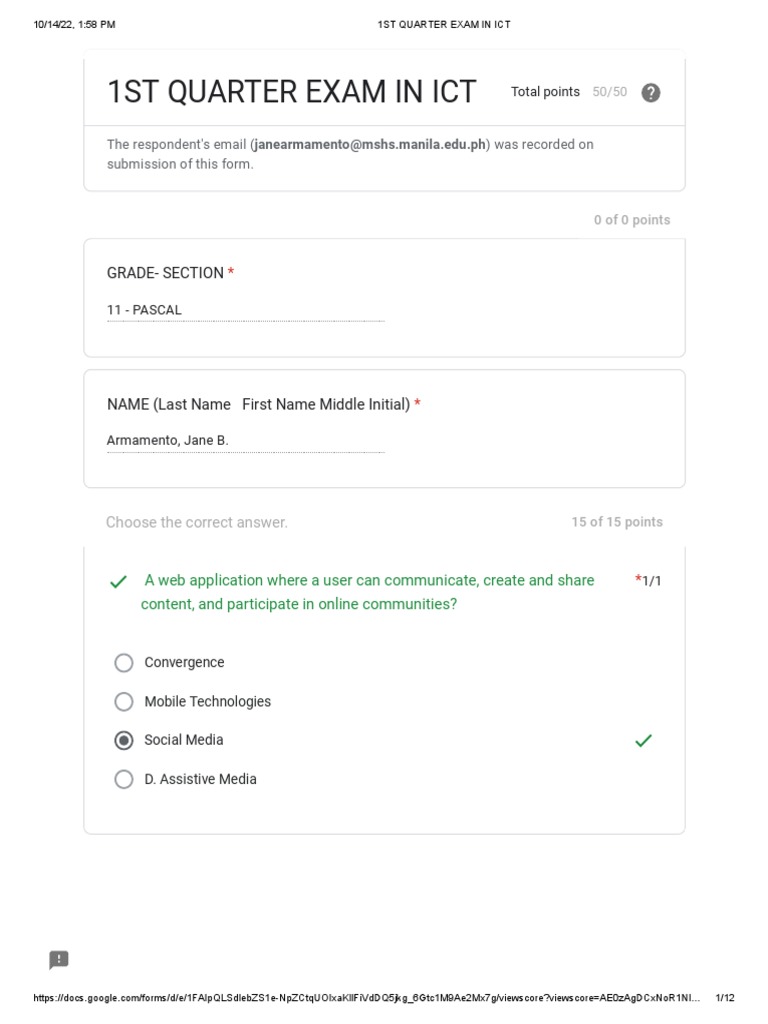Select the Mobile Technologies radio option
This screenshot has height=1024, width=768.
click(x=124, y=702)
